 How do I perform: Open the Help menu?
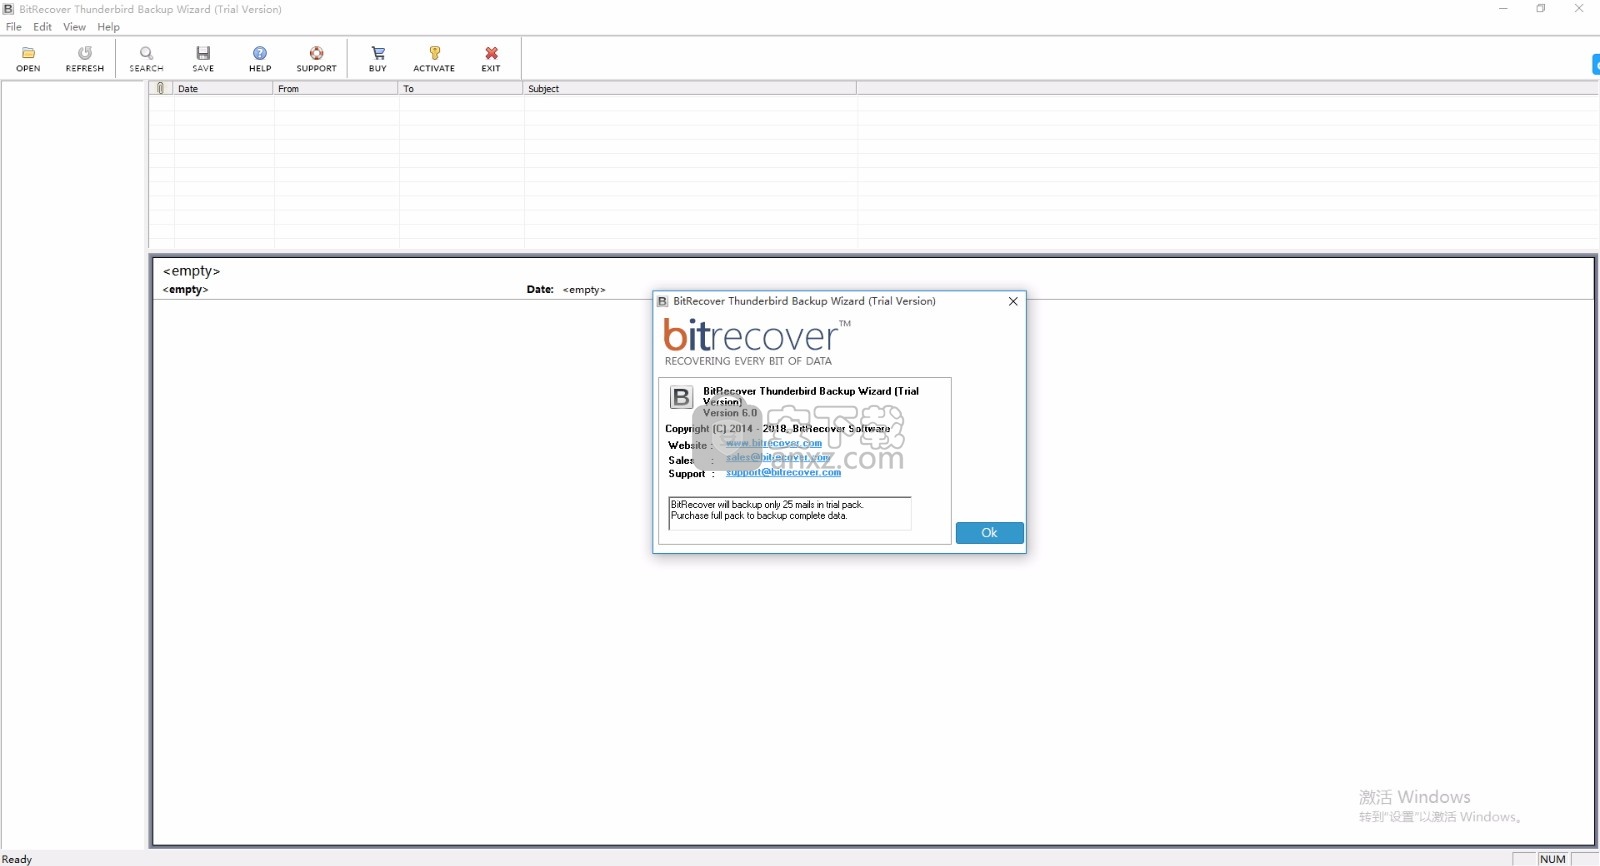point(108,27)
